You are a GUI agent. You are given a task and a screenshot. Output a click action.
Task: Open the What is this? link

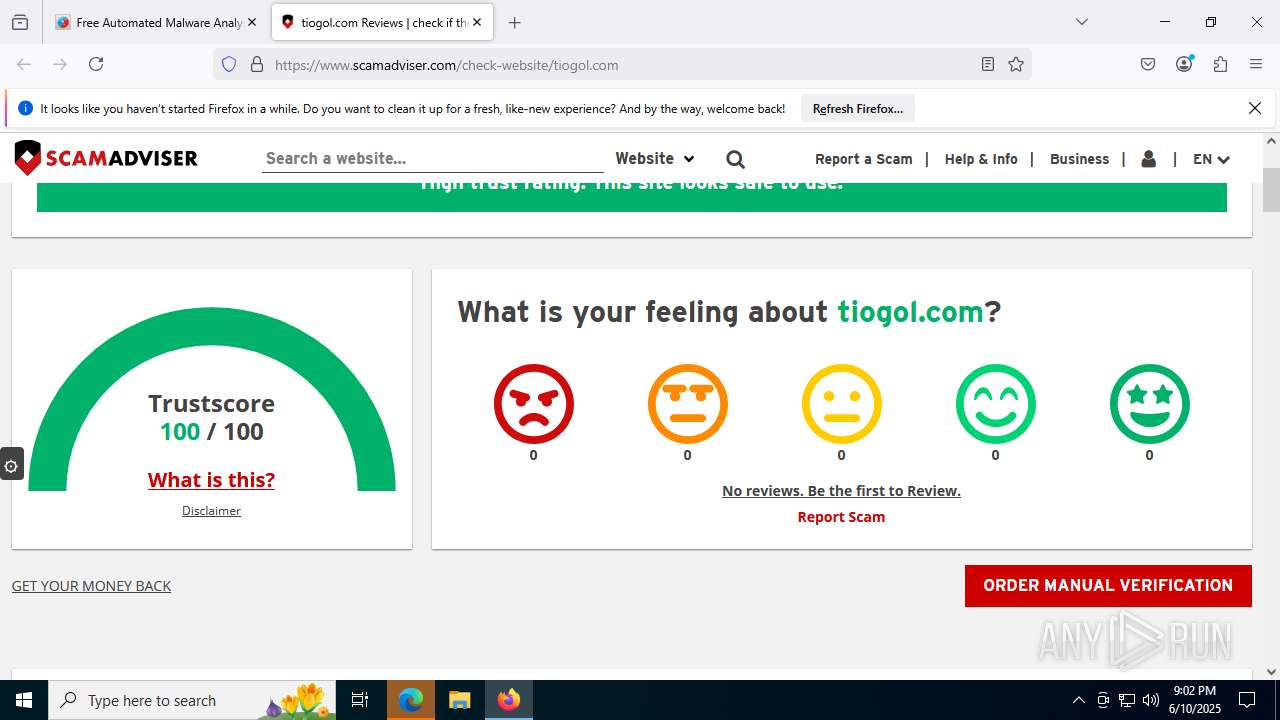point(211,480)
